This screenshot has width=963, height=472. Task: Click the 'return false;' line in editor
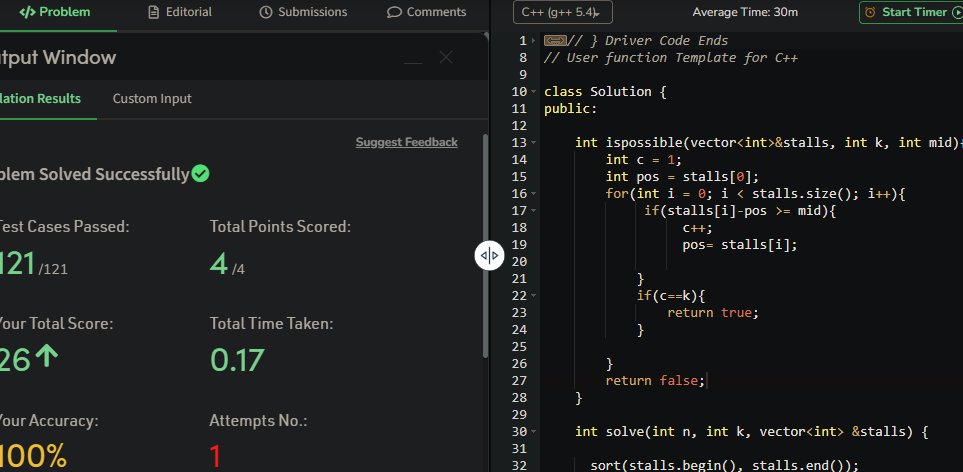[655, 381]
